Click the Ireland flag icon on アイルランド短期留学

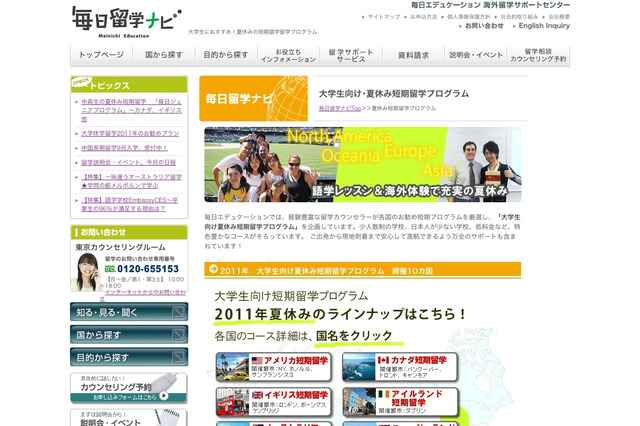[x=384, y=394]
